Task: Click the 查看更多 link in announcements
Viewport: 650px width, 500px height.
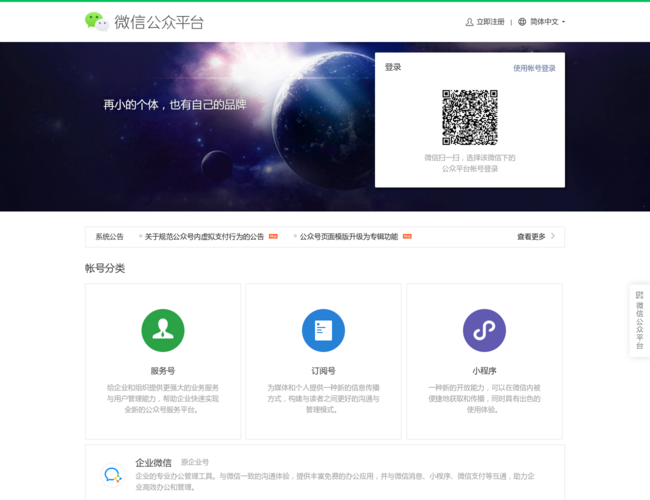Action: click(531, 237)
